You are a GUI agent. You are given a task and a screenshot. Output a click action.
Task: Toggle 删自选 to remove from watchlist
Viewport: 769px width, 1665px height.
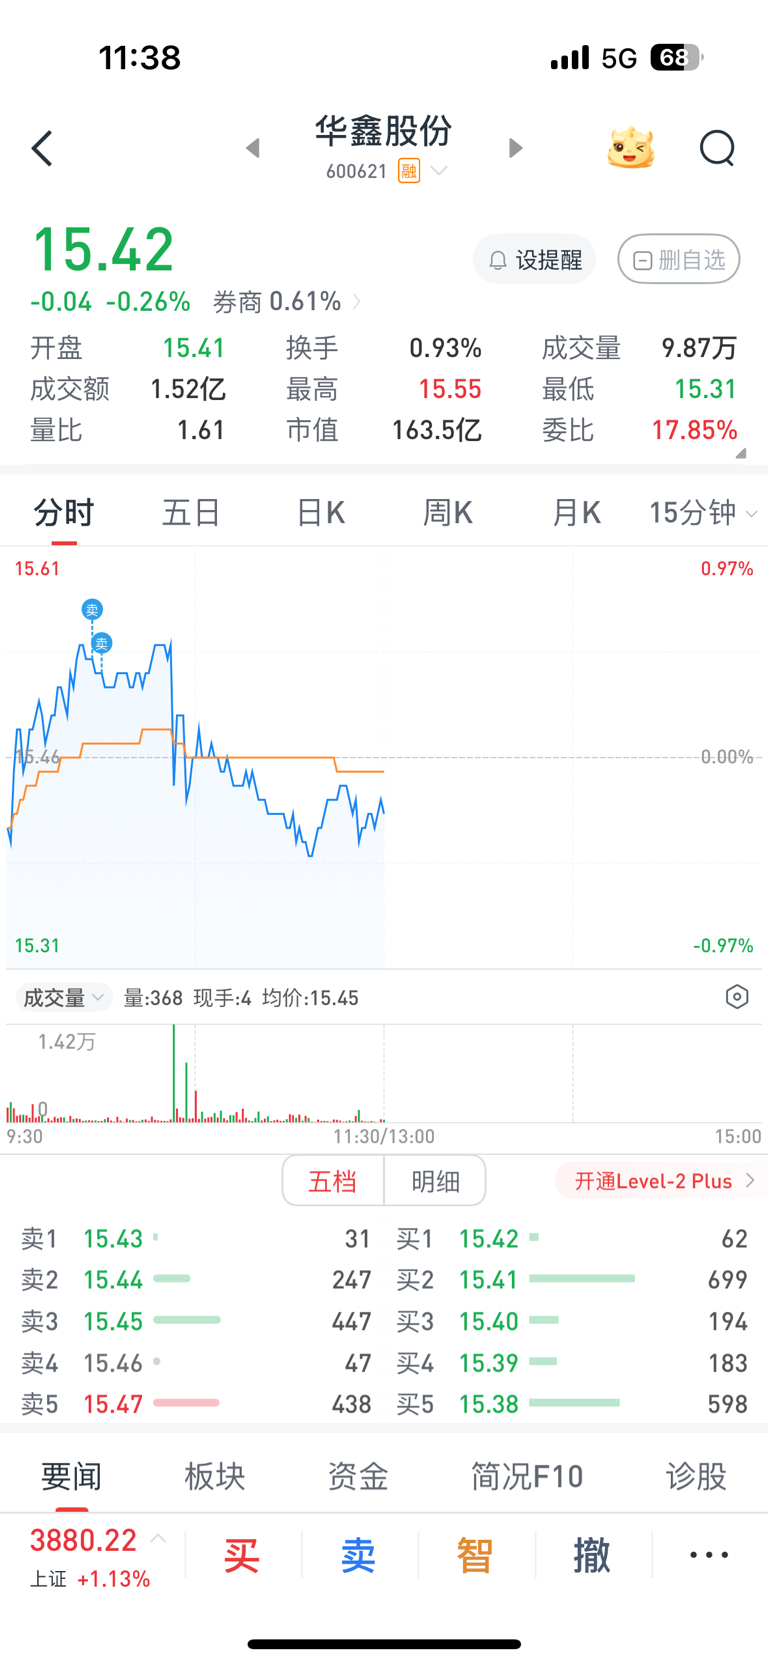coord(679,260)
